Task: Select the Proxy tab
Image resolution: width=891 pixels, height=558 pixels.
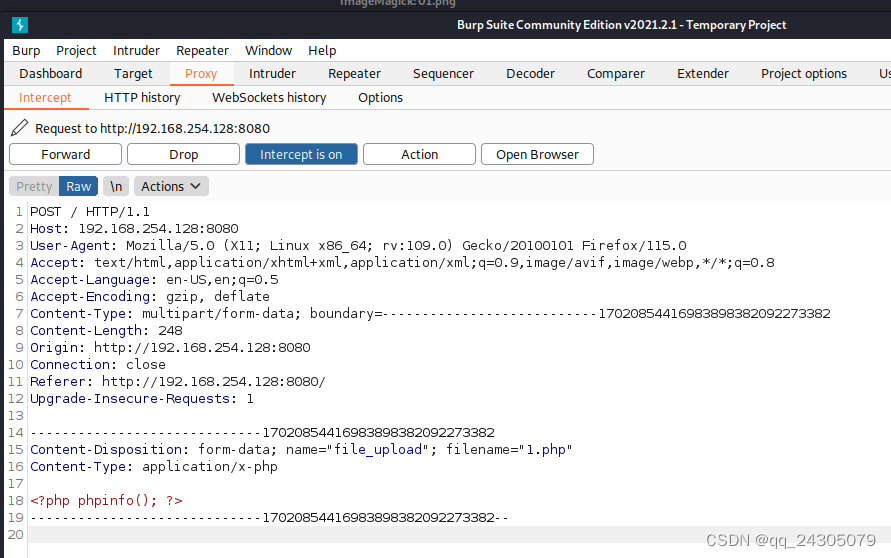Action: point(201,74)
